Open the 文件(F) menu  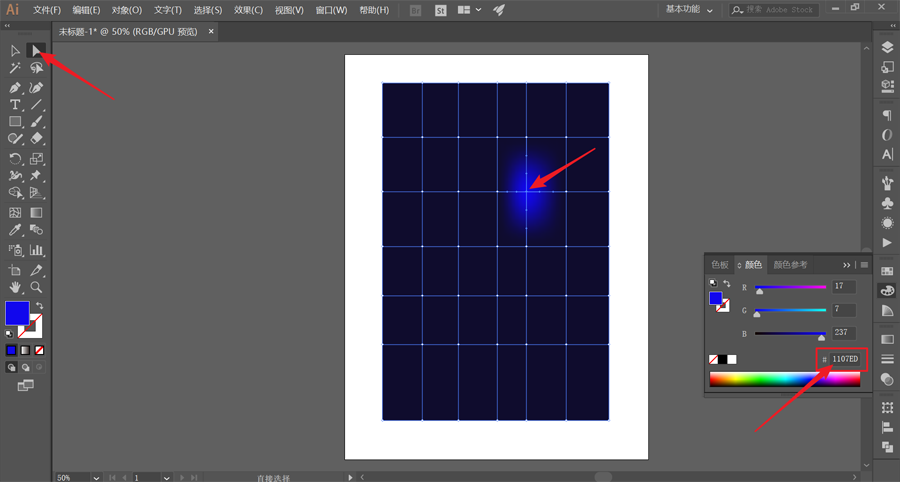click(x=47, y=10)
